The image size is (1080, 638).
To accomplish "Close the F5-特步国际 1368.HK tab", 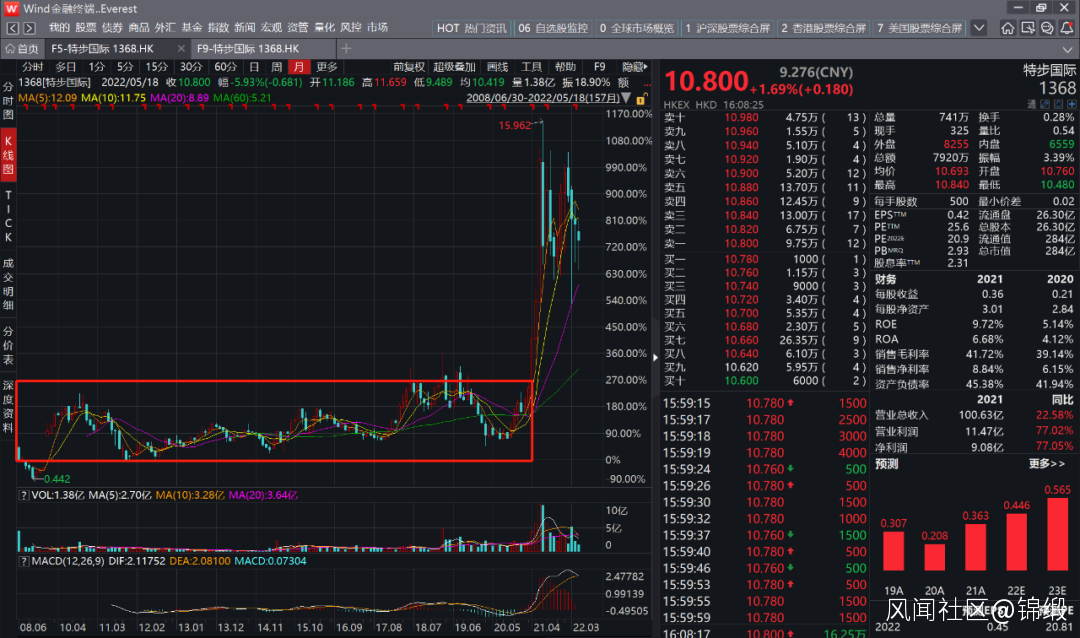I will [x=181, y=49].
